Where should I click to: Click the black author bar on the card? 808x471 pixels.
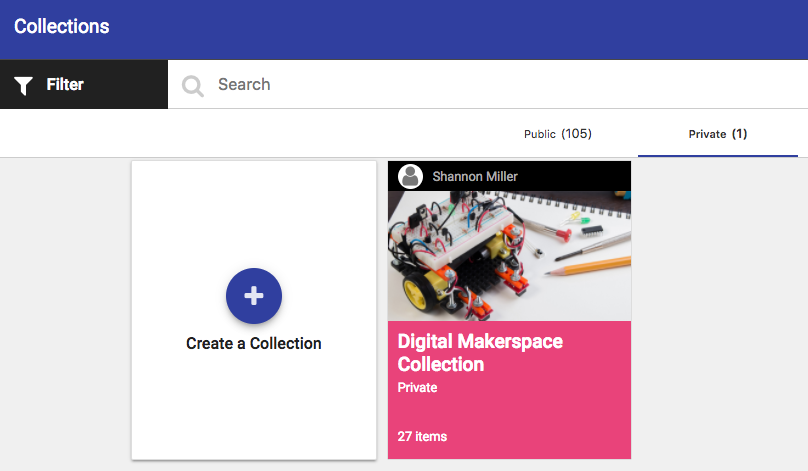580,176
